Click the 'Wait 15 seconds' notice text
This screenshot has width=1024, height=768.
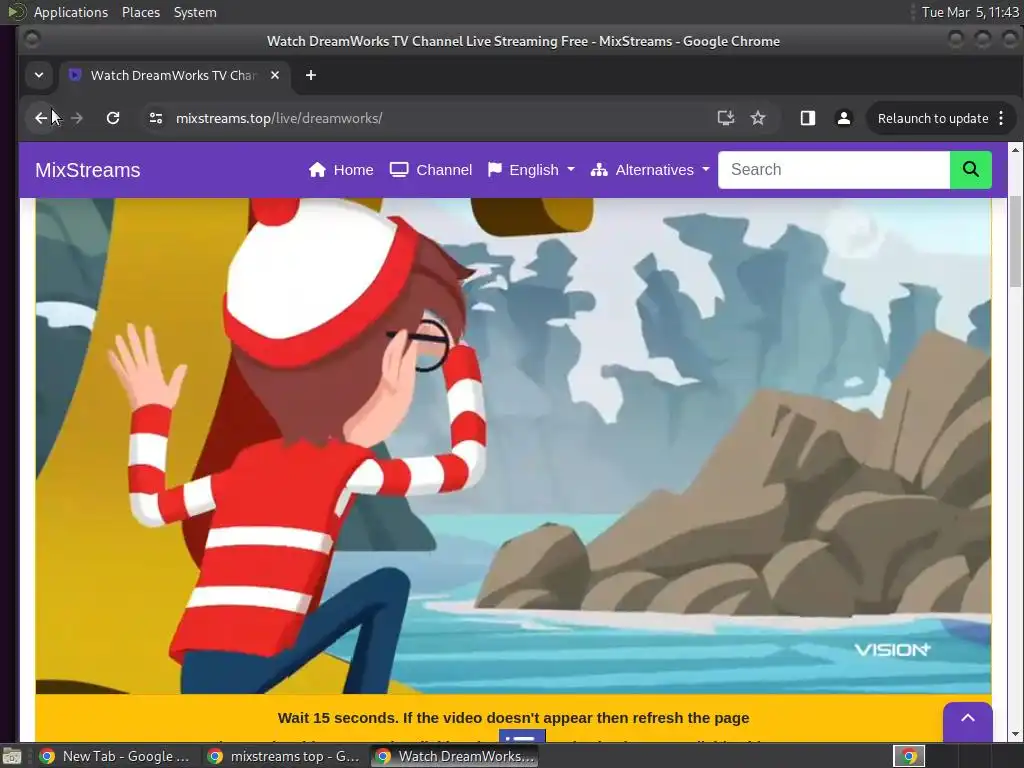tap(513, 718)
